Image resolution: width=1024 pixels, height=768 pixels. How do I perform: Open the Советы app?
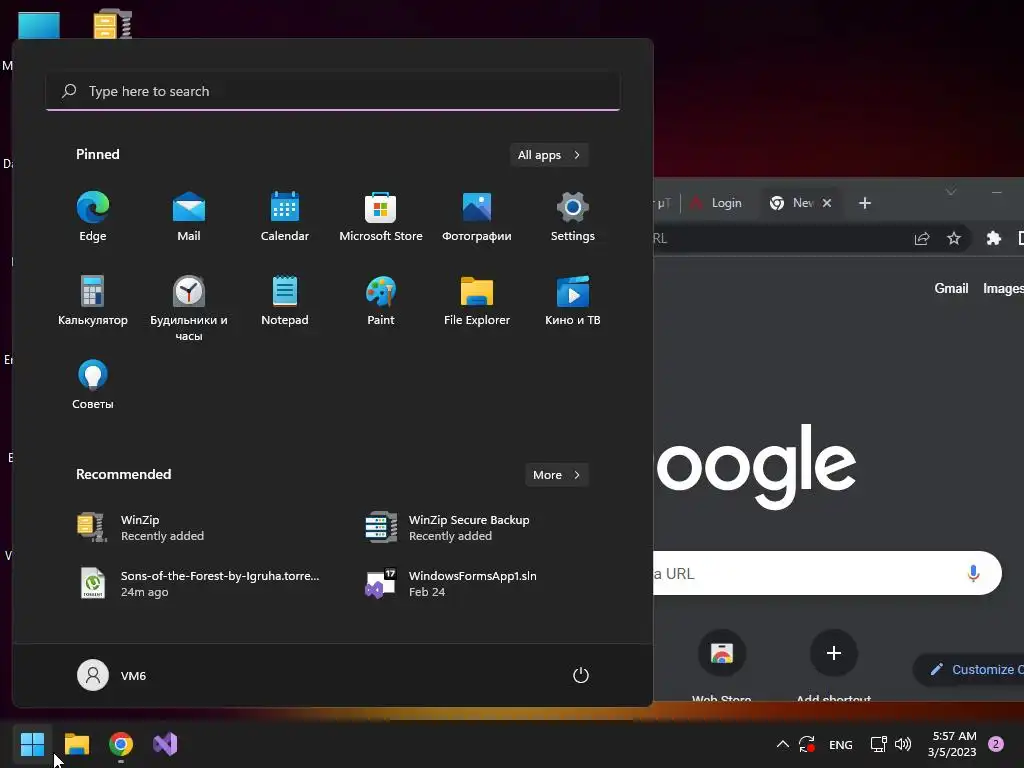93,385
